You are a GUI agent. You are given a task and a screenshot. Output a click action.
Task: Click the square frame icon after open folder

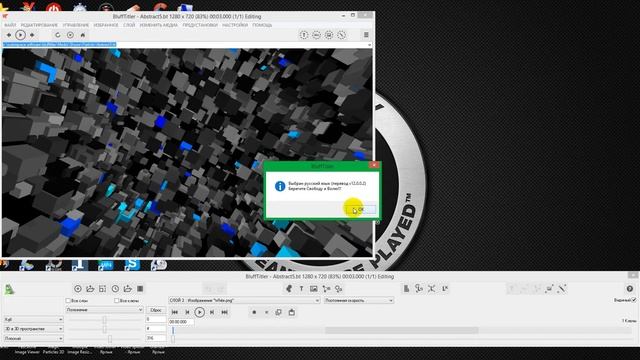[102, 289]
